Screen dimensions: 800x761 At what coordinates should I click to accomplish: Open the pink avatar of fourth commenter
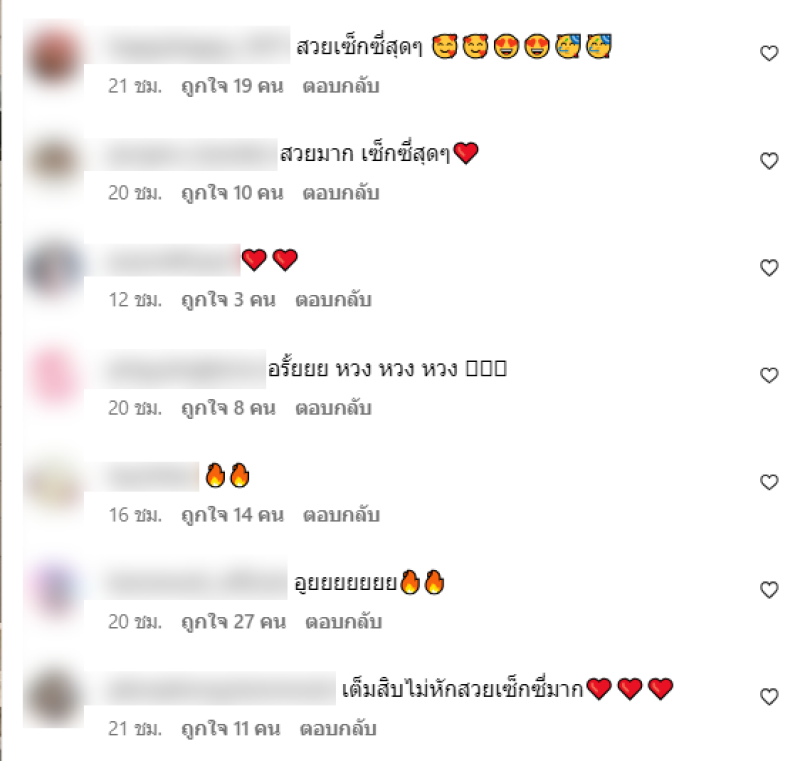coord(54,378)
